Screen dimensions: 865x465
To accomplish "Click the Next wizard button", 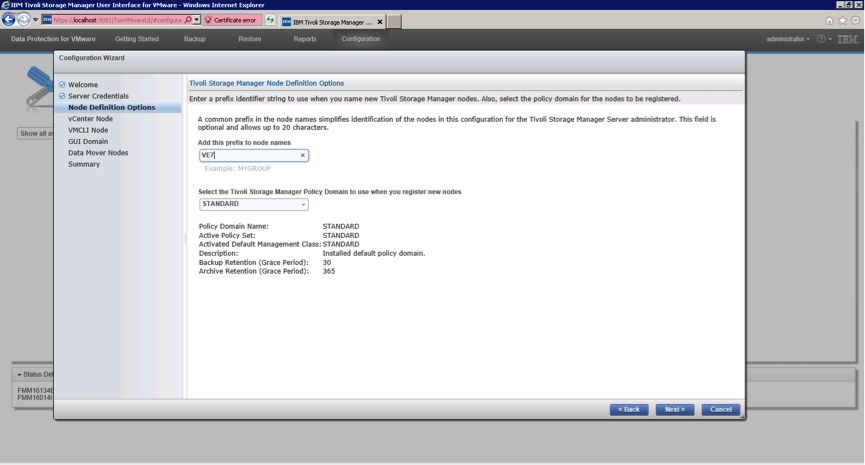I will (x=675, y=409).
